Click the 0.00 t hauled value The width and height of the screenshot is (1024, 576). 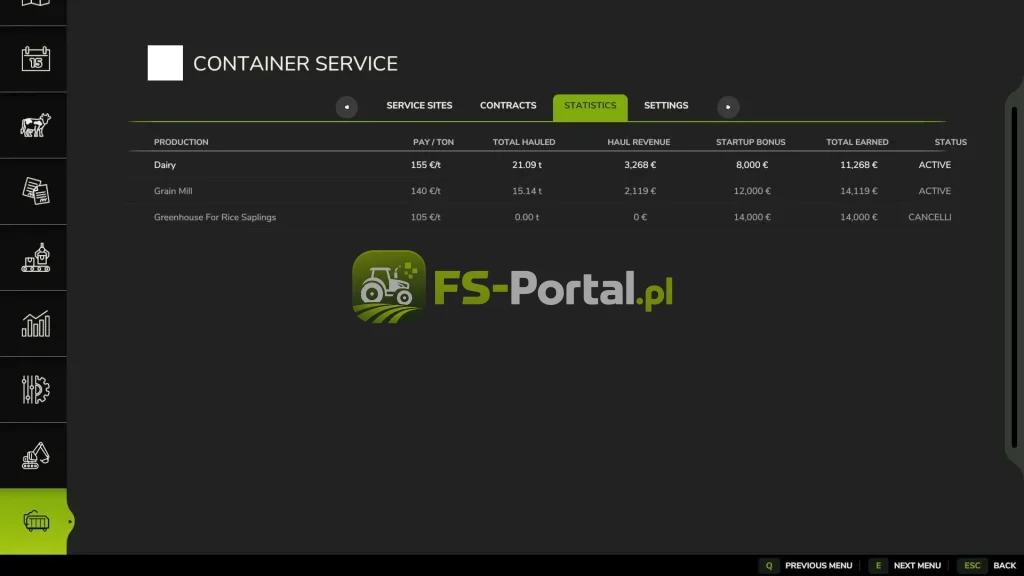[x=526, y=217]
